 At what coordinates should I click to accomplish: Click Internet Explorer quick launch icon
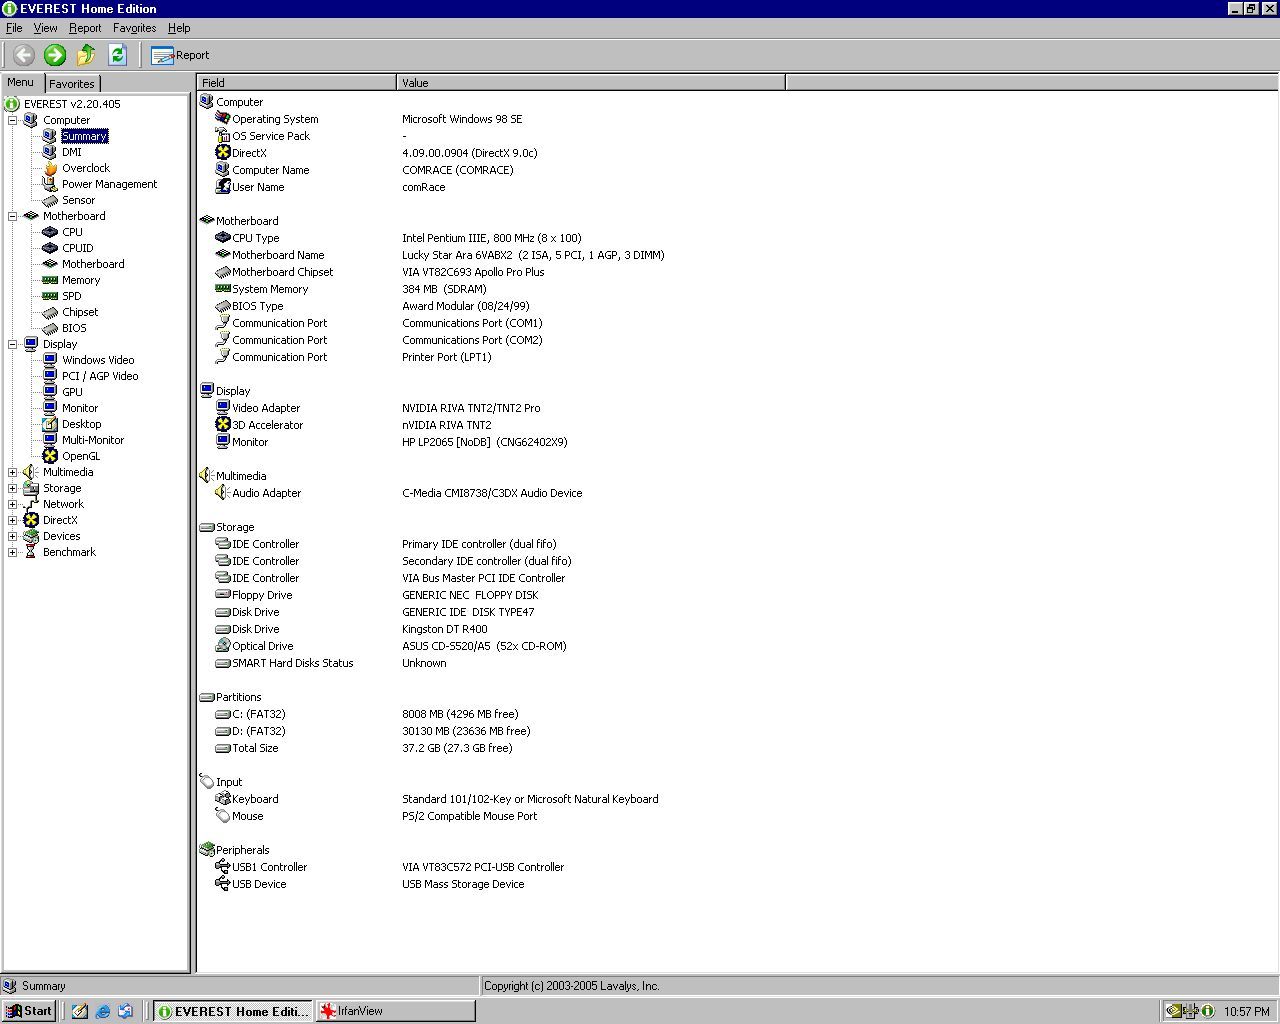[x=103, y=1011]
